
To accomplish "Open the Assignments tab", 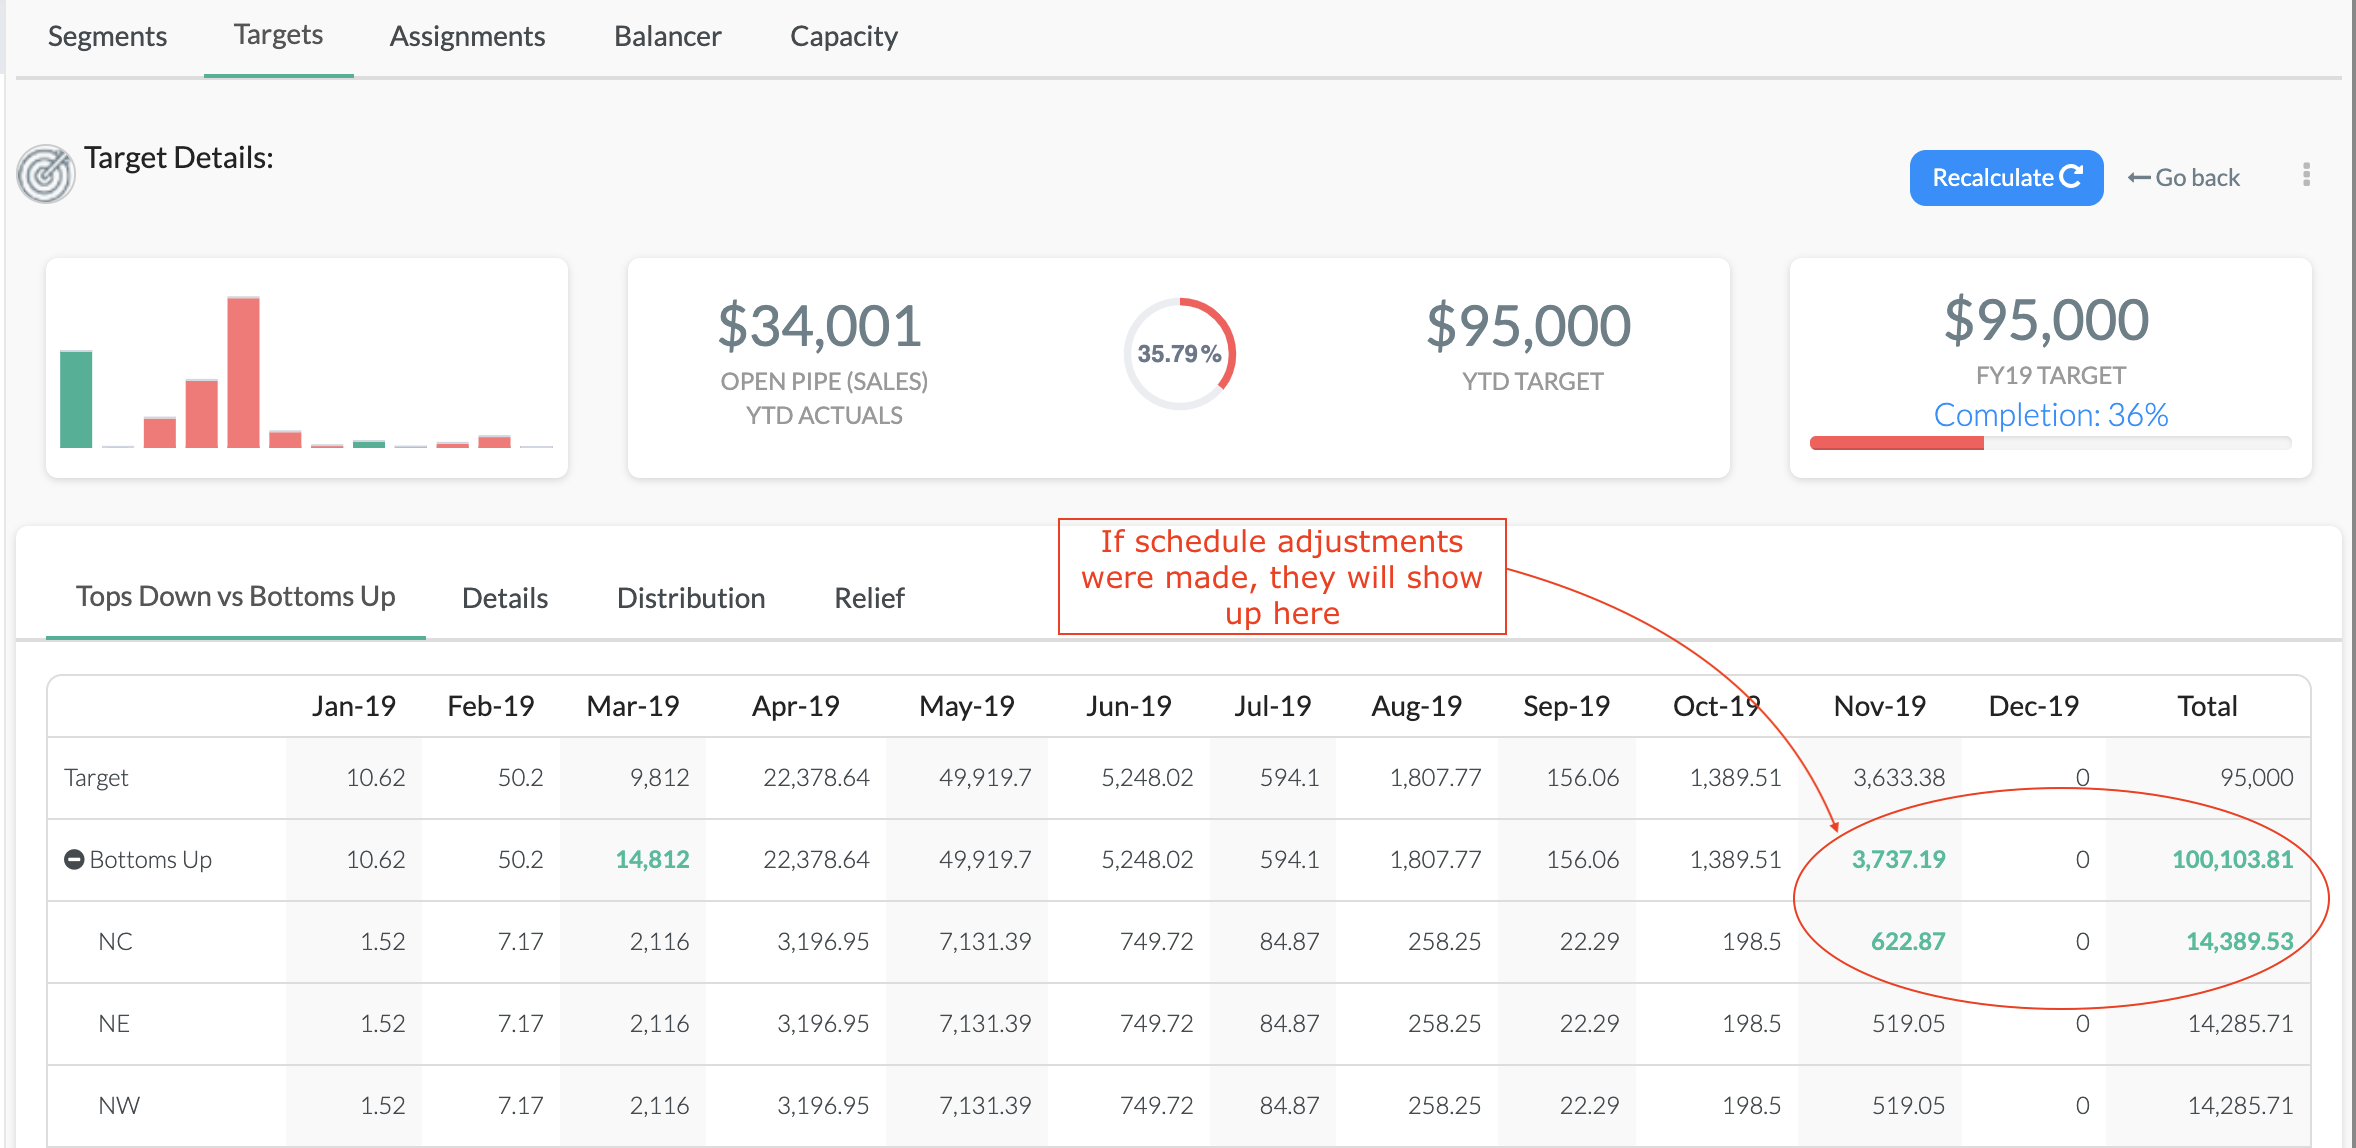I will point(467,37).
